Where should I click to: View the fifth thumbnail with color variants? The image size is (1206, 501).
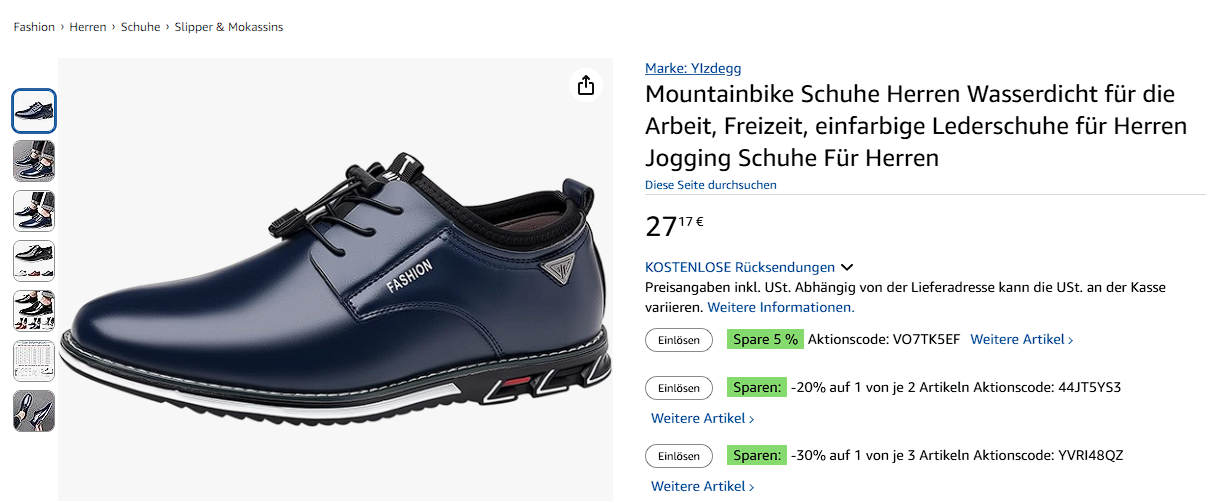pos(34,311)
